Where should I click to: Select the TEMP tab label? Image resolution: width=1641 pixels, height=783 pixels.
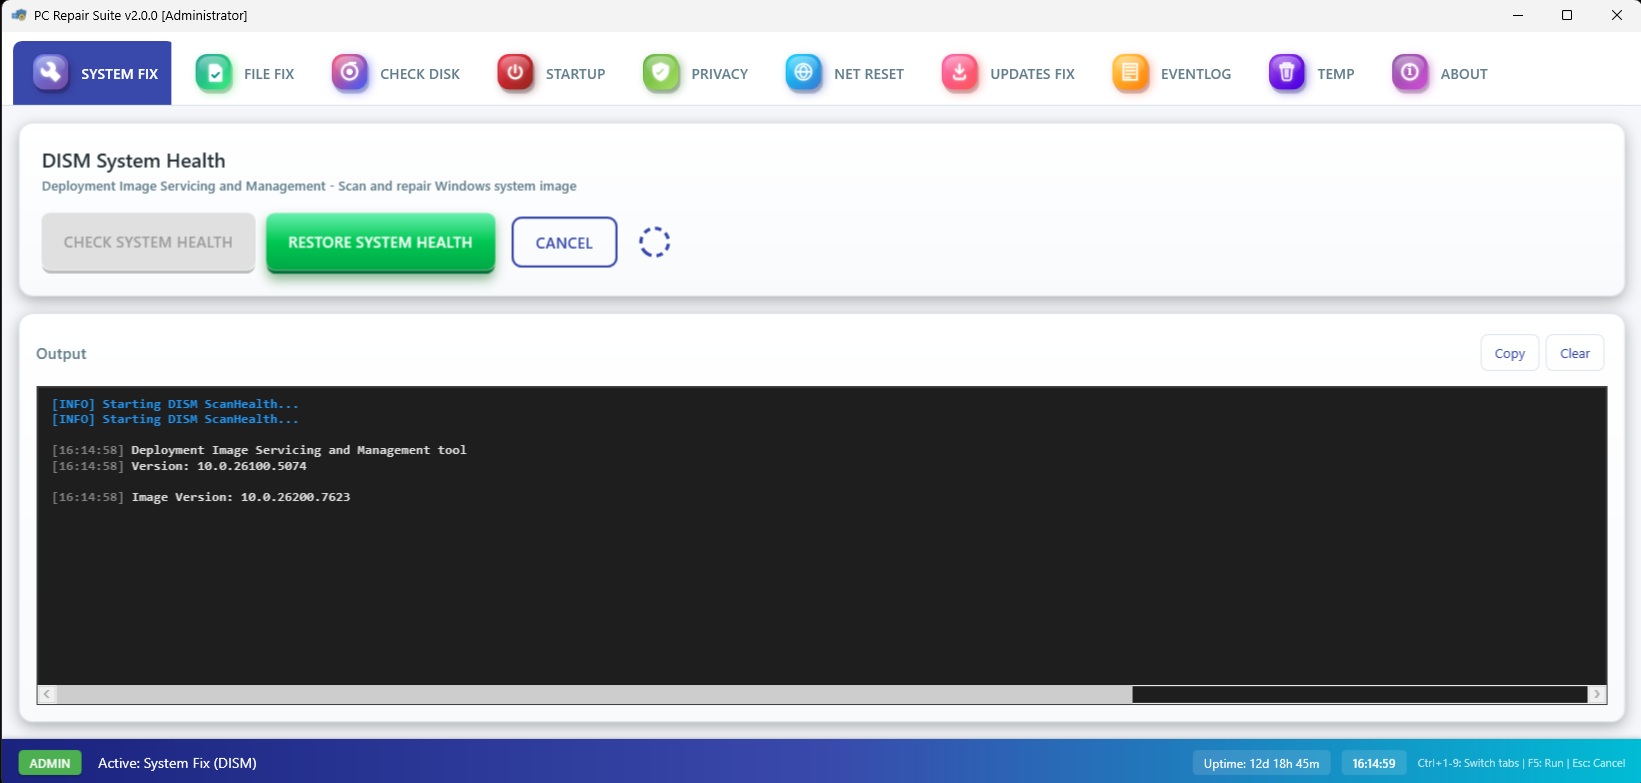[x=1336, y=74]
